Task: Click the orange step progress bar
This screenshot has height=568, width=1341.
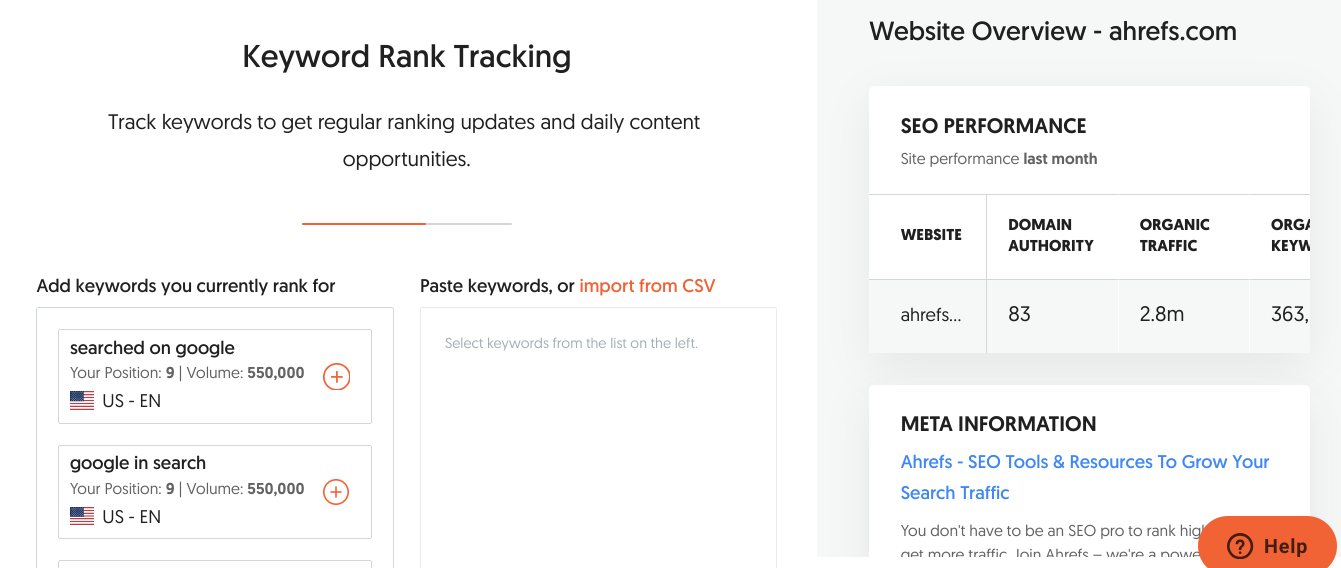Action: click(x=364, y=224)
